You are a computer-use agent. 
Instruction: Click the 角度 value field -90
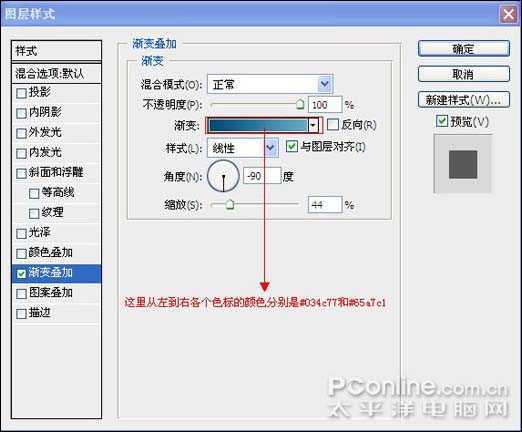click(262, 176)
